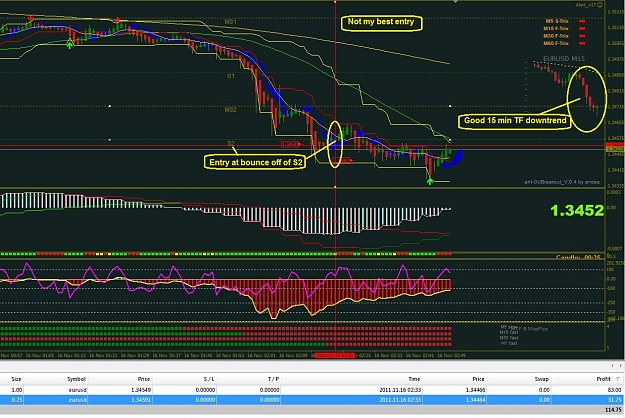Click the 16 Nov 02:49 time axis label
Viewport: 625px width, 418px height.
pos(452,355)
